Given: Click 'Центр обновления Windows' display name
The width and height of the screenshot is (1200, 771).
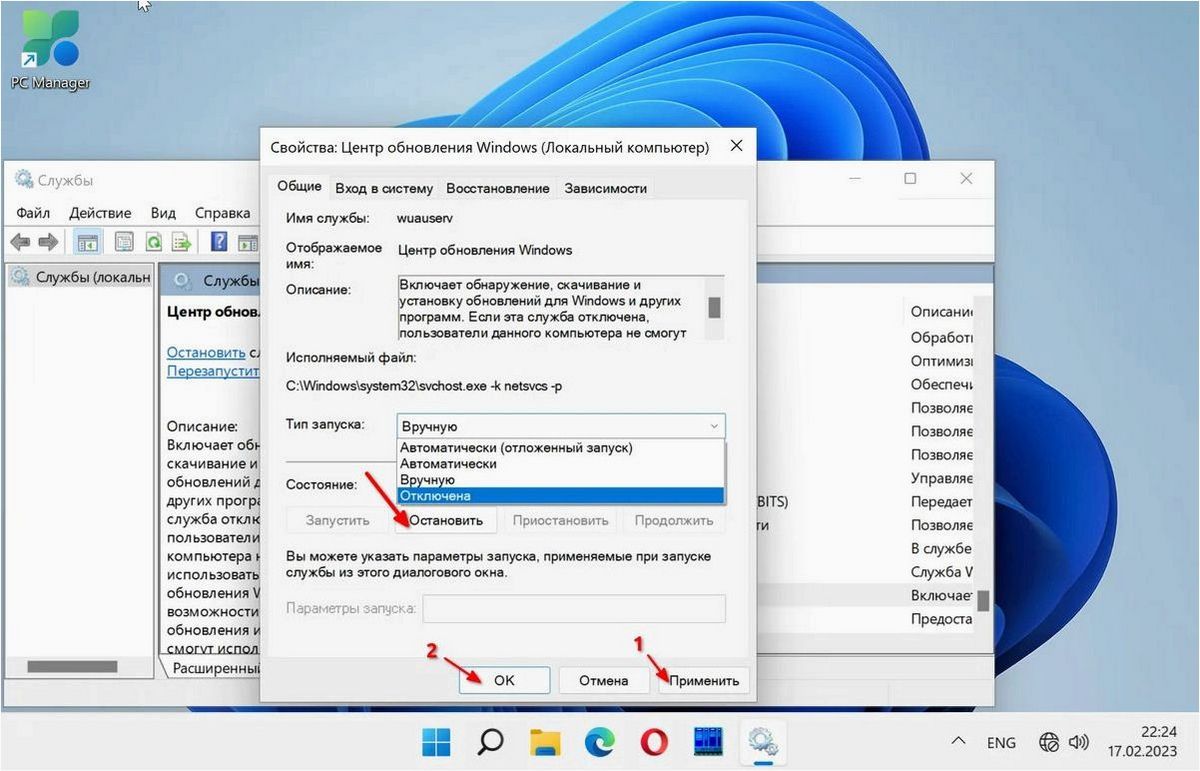Looking at the screenshot, I should tap(485, 250).
